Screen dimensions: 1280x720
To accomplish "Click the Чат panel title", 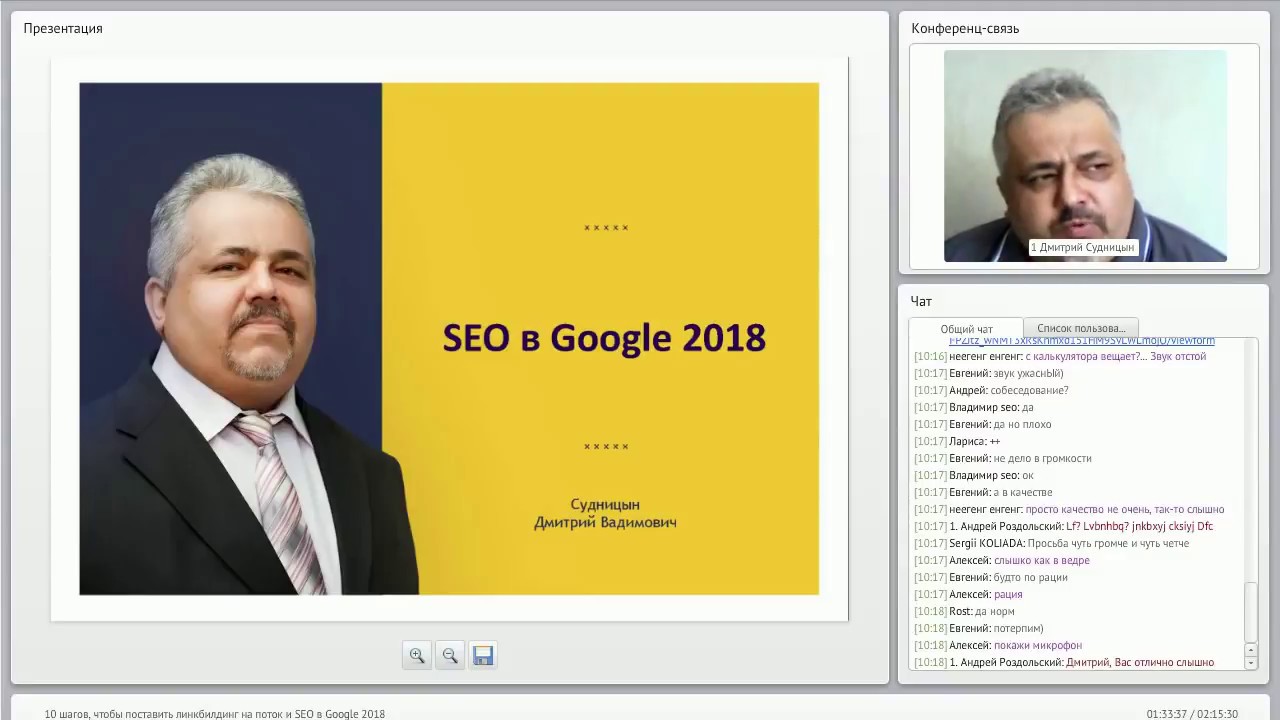I will tap(921, 301).
